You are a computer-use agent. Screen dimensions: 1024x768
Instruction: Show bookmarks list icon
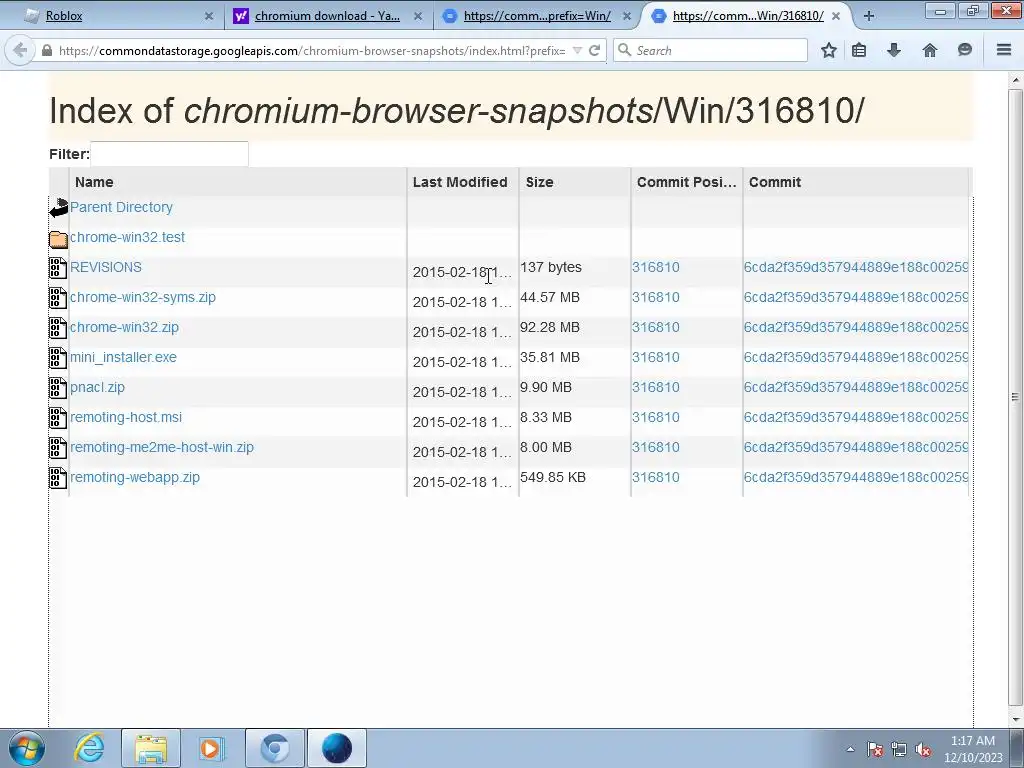pos(859,50)
